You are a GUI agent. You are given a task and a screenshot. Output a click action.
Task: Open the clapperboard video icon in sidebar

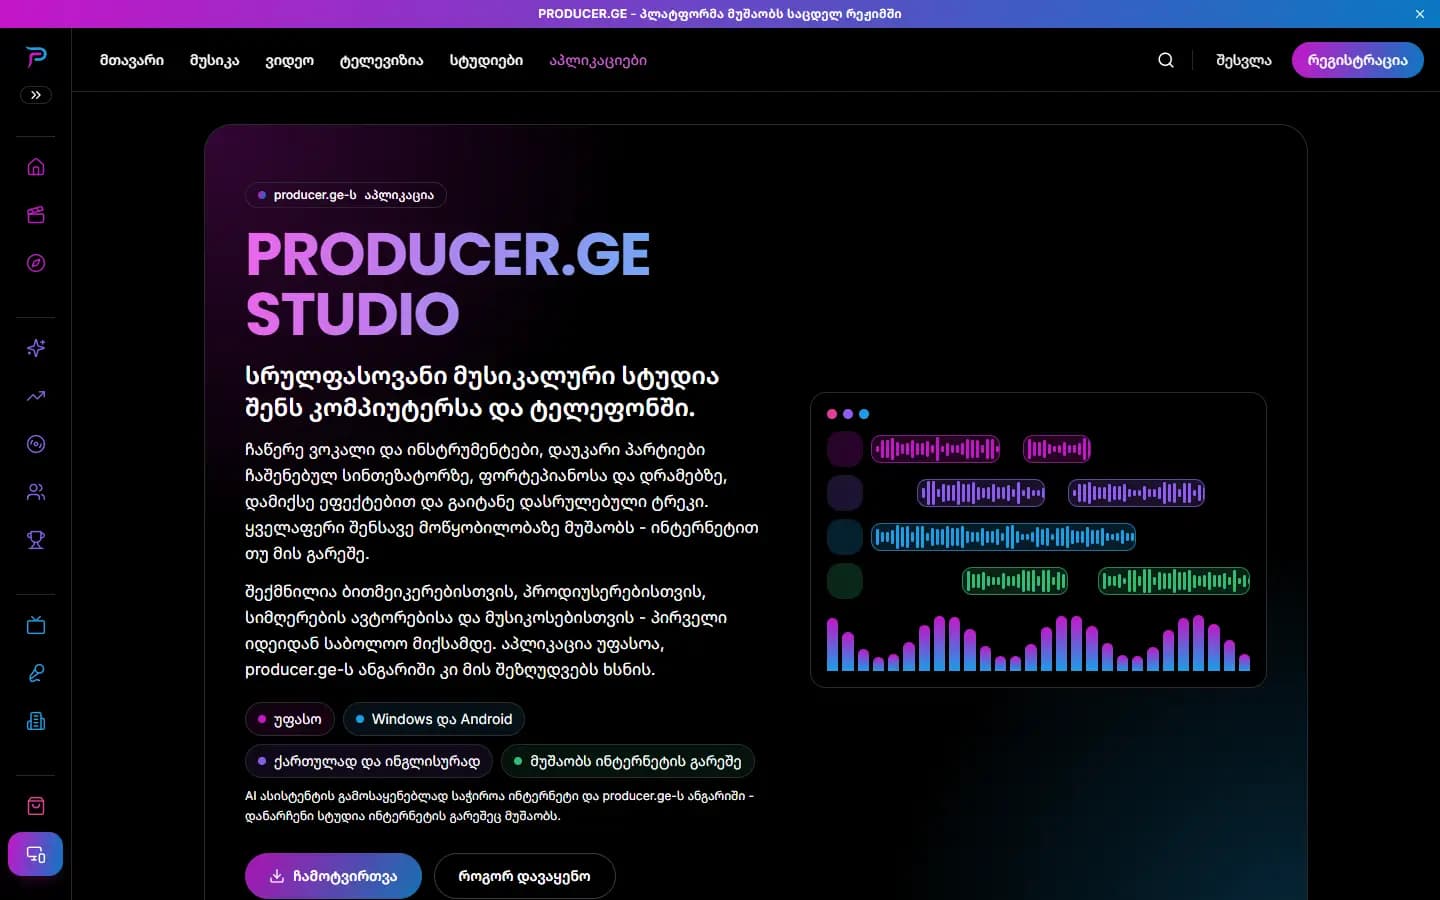tap(36, 215)
